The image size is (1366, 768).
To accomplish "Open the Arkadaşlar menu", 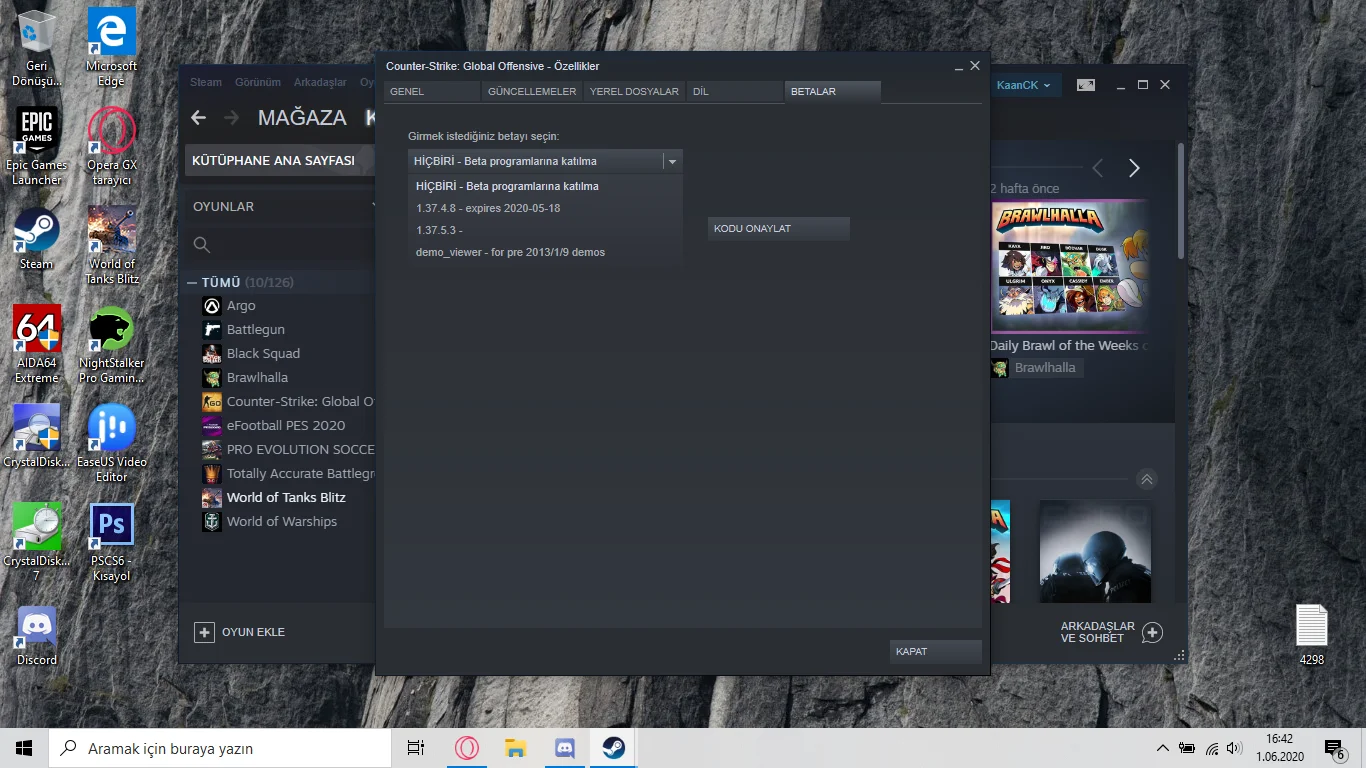I will pyautogui.click(x=320, y=82).
